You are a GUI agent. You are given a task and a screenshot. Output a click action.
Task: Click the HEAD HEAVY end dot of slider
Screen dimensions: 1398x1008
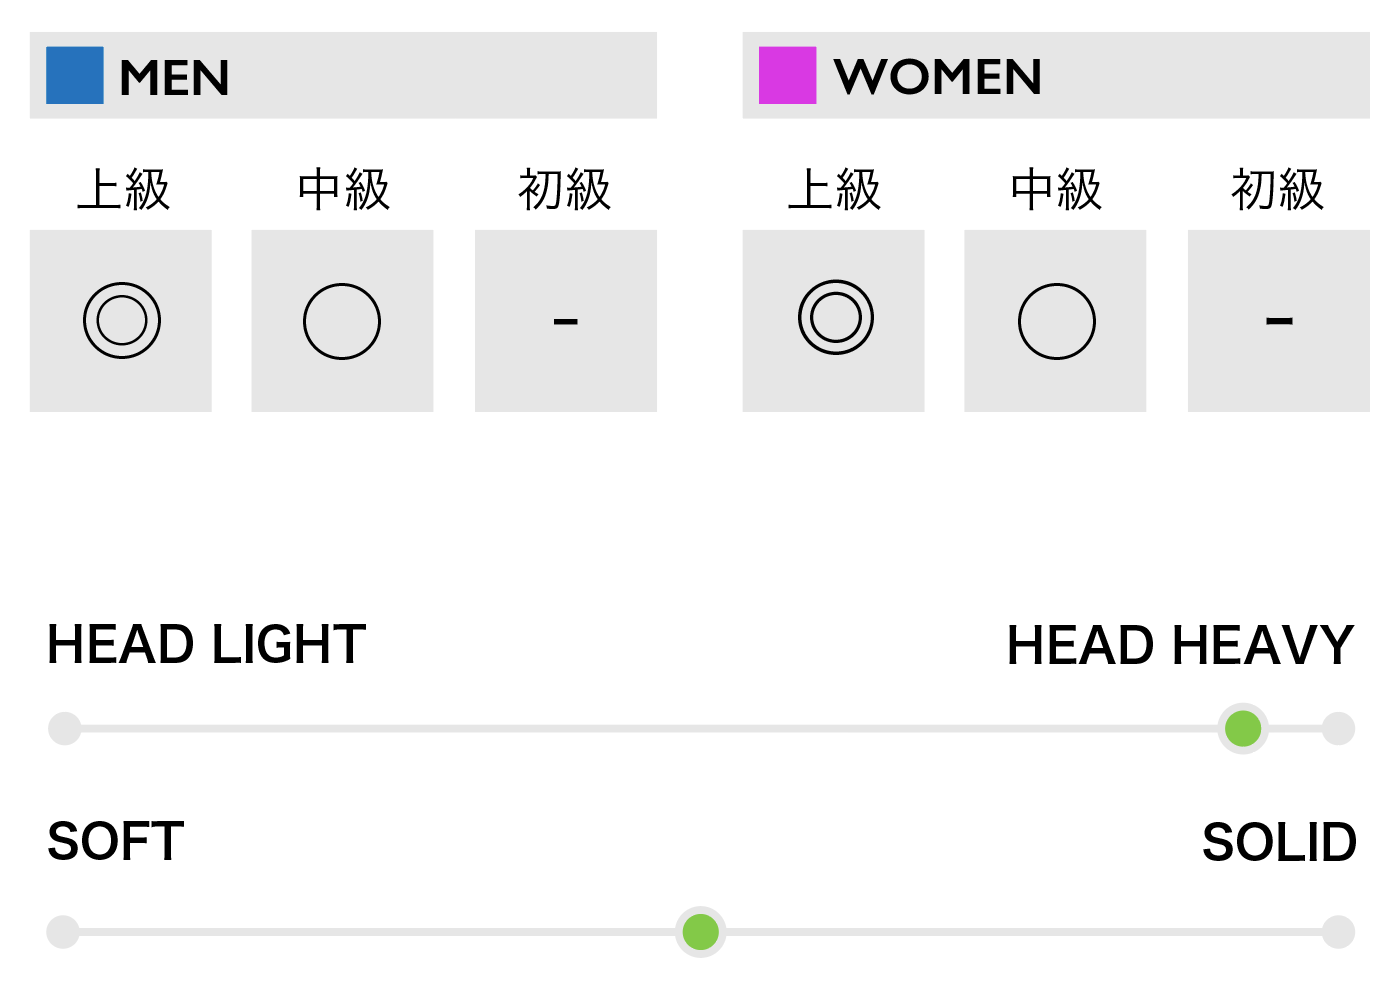tap(1338, 728)
